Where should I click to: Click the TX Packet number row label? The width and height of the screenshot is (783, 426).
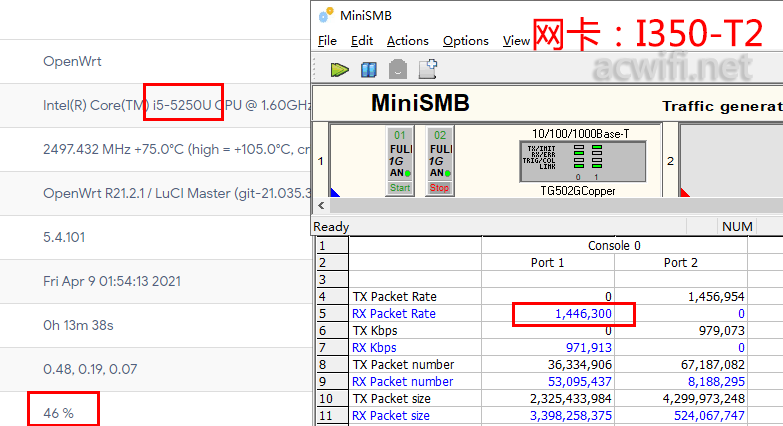click(x=403, y=365)
